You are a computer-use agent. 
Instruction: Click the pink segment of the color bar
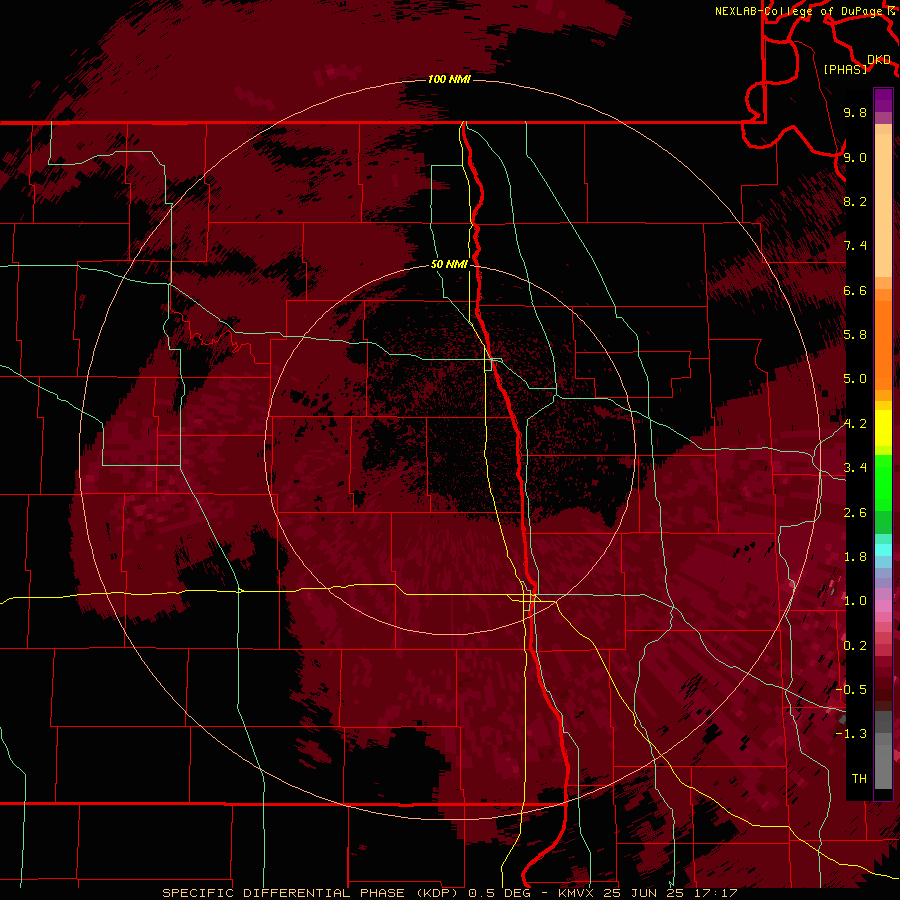click(883, 606)
